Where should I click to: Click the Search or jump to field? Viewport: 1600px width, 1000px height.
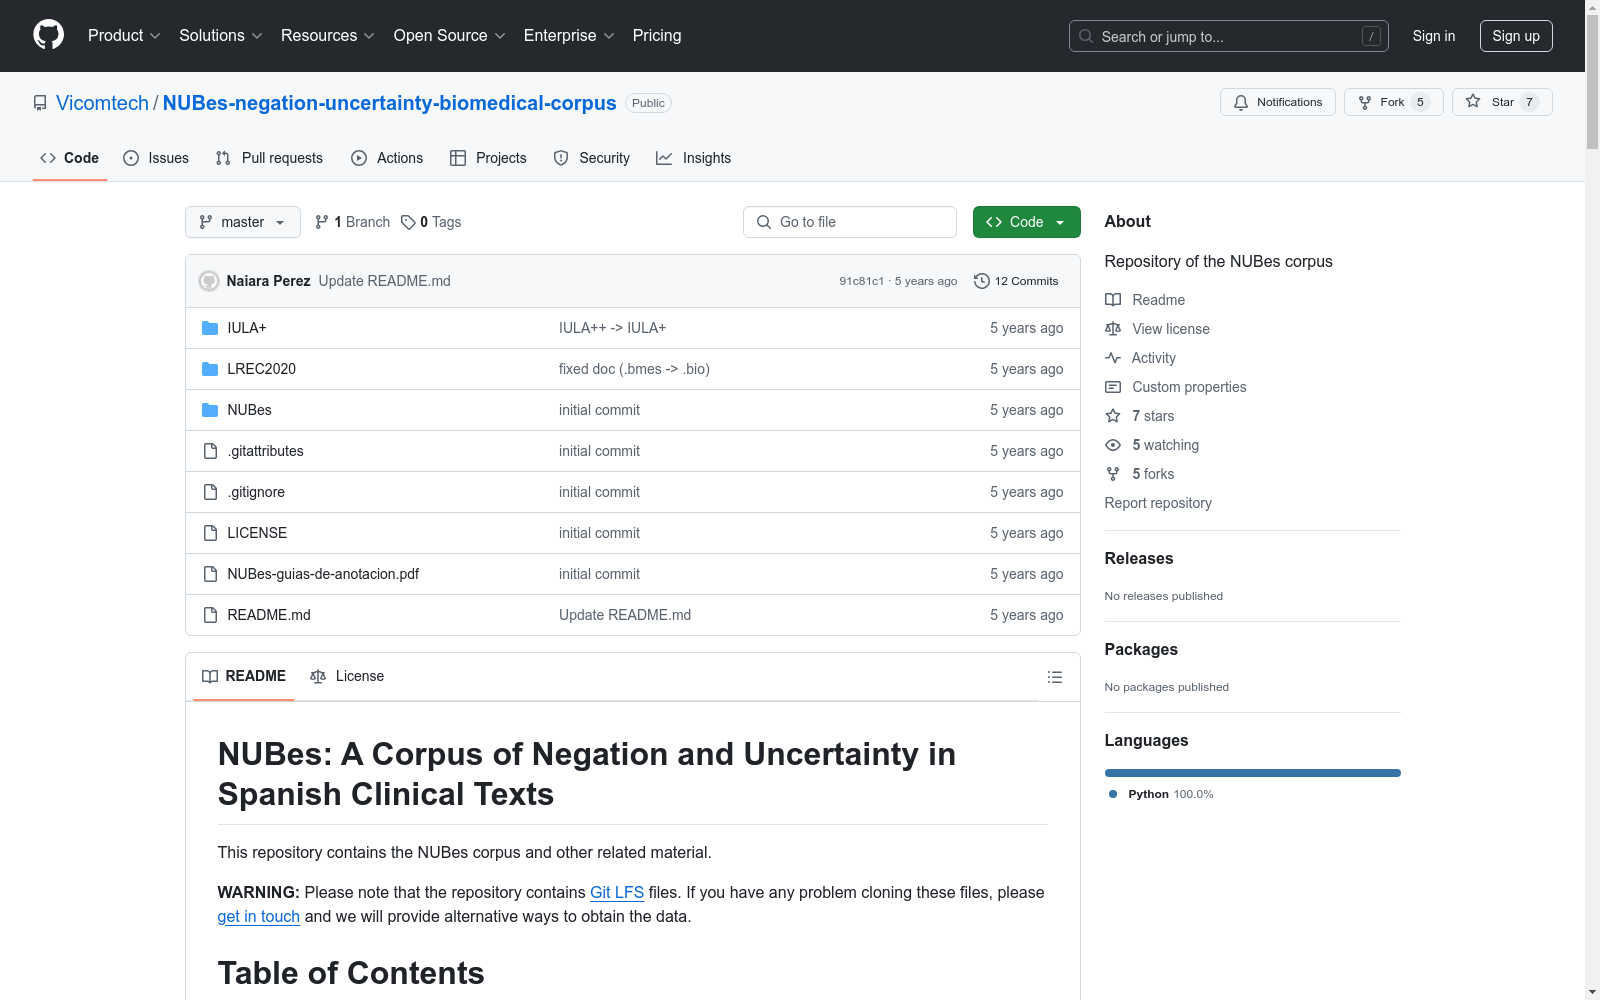(x=1229, y=36)
